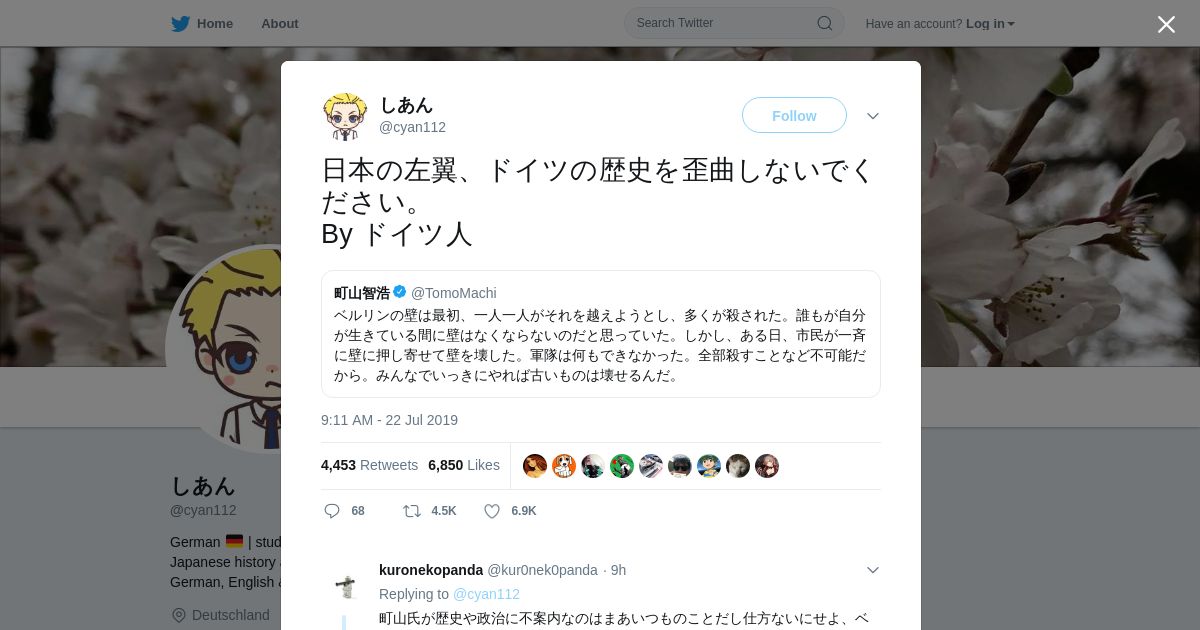View the 6,850 Likes list

tap(464, 465)
